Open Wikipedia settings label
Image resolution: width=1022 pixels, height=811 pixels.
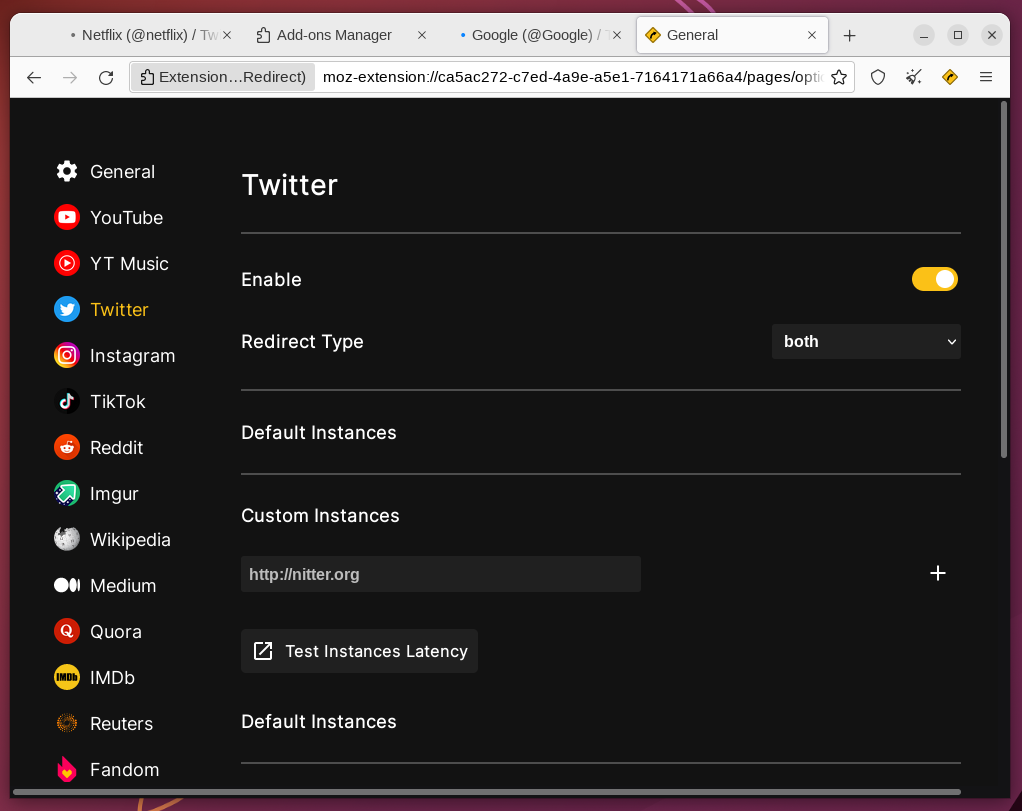(x=130, y=540)
